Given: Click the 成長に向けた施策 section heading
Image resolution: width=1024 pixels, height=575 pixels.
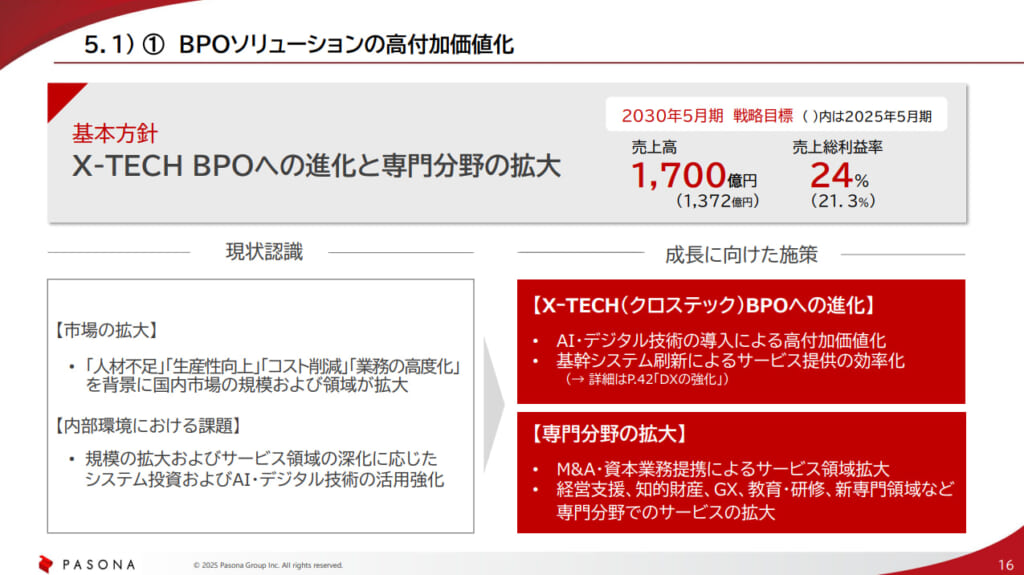Looking at the screenshot, I should tap(741, 254).
